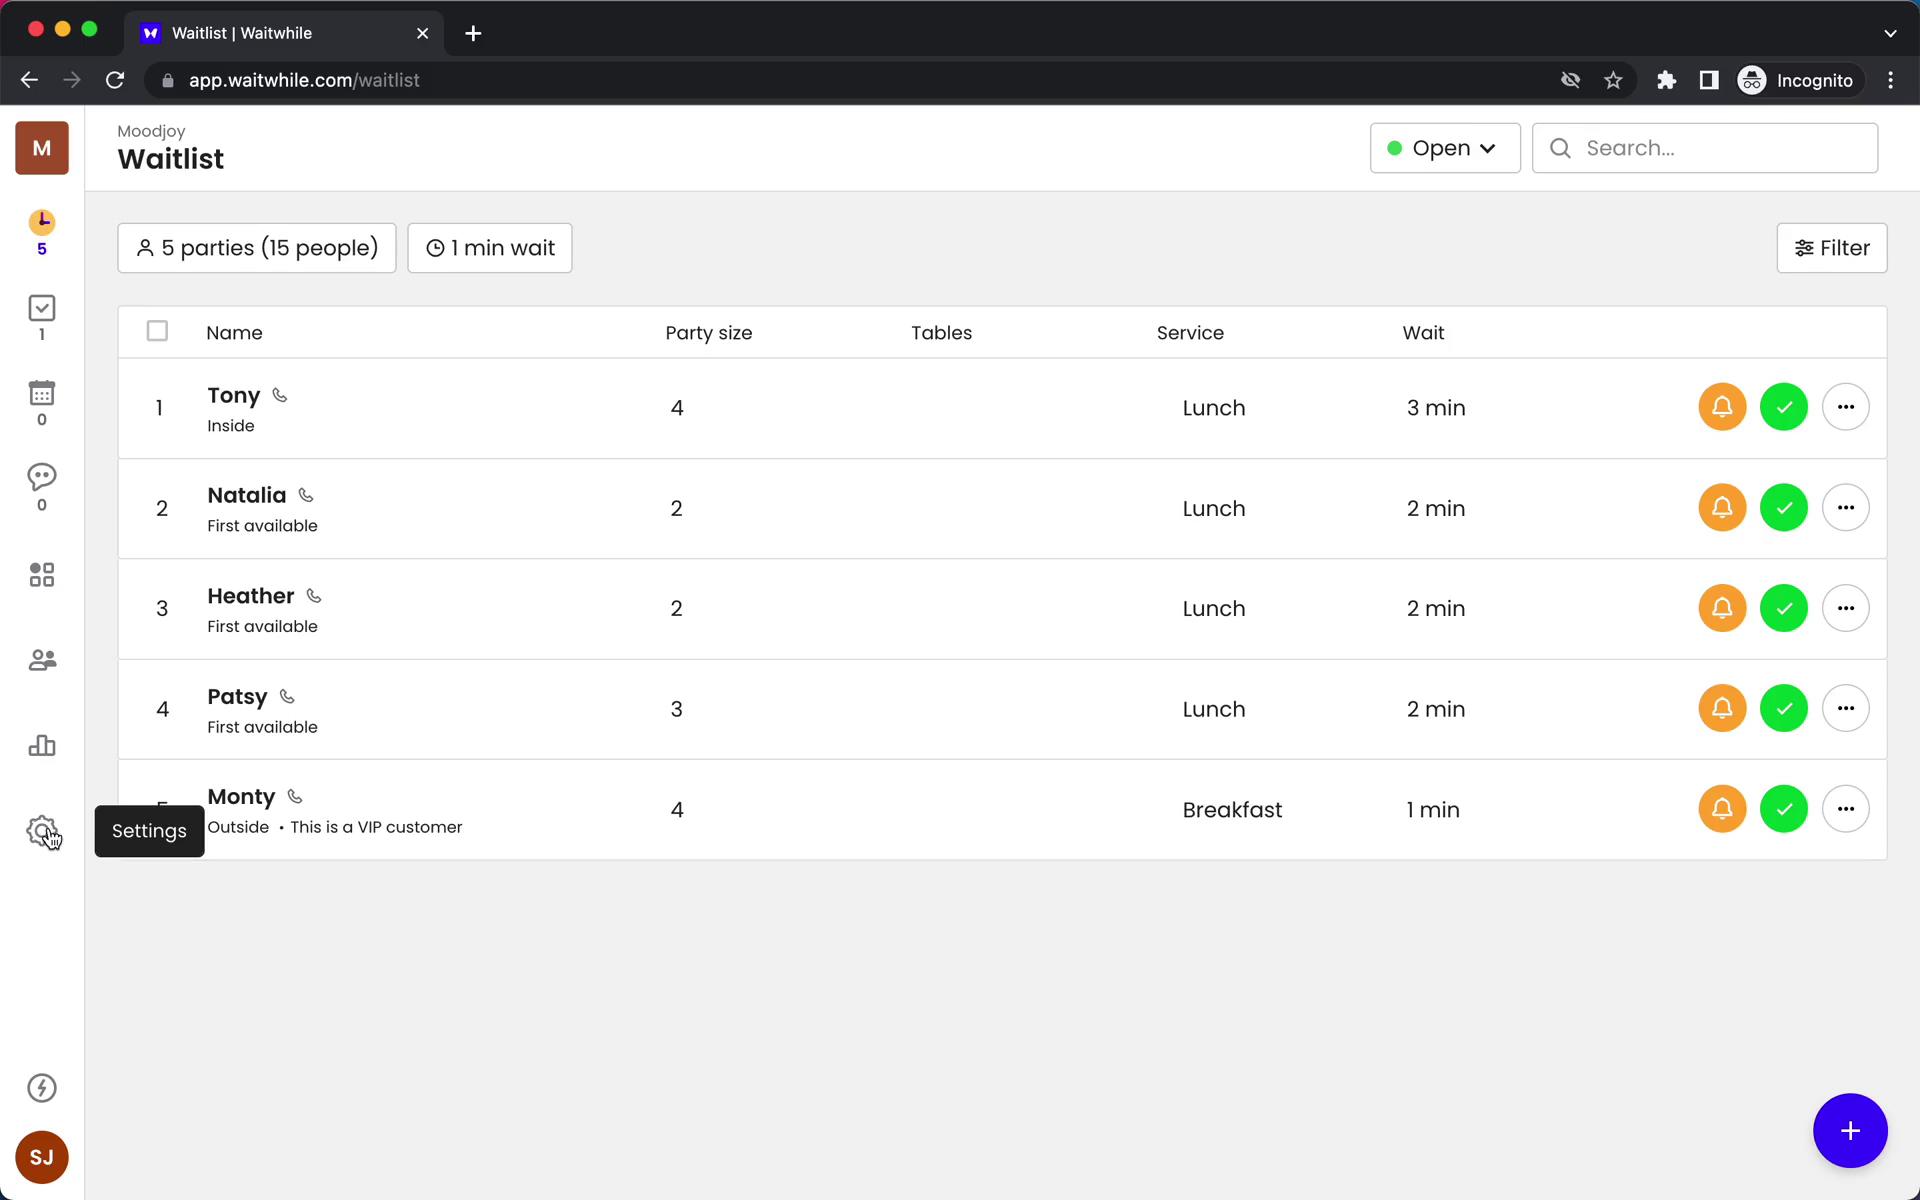Sort by the Wait column header
Screen dimensions: 1920x1200
coord(1423,333)
